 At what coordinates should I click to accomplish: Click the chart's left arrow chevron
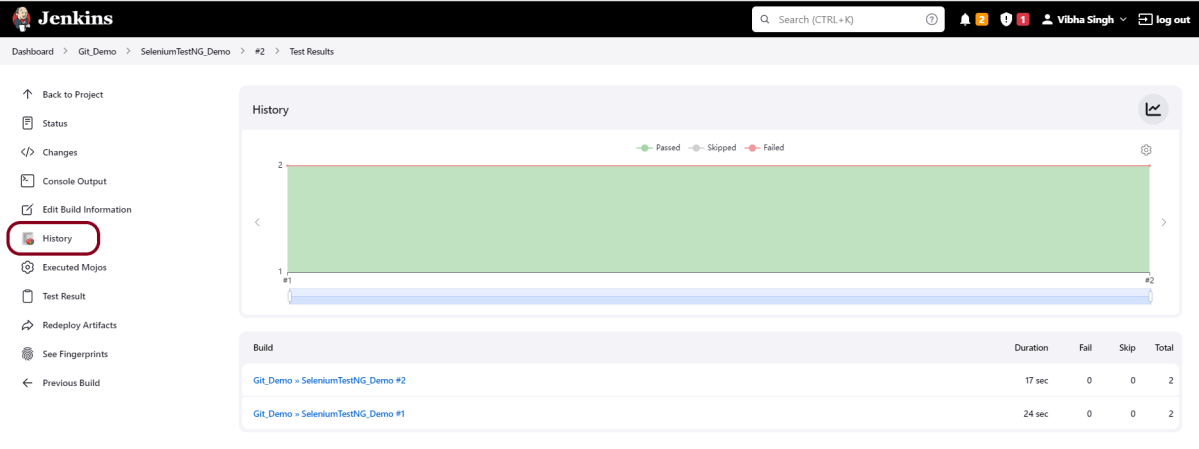257,222
